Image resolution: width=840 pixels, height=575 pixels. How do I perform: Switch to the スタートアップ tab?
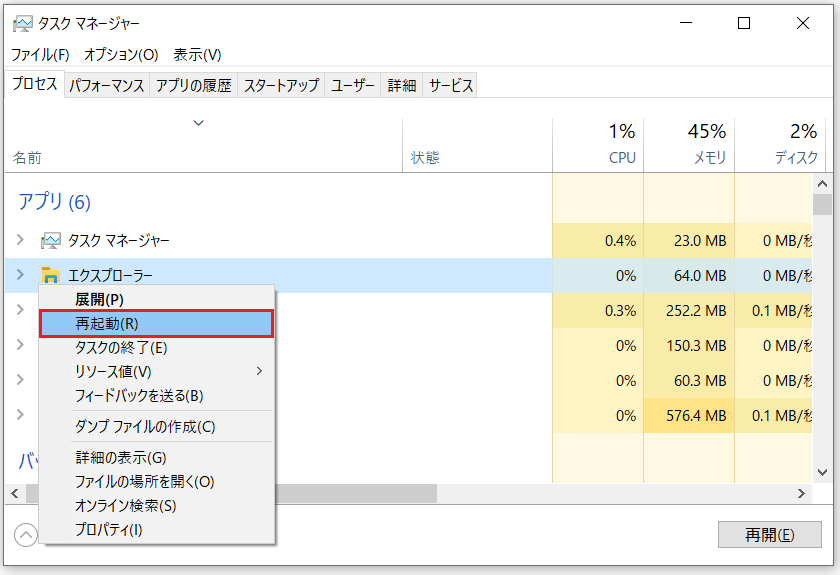pyautogui.click(x=281, y=86)
